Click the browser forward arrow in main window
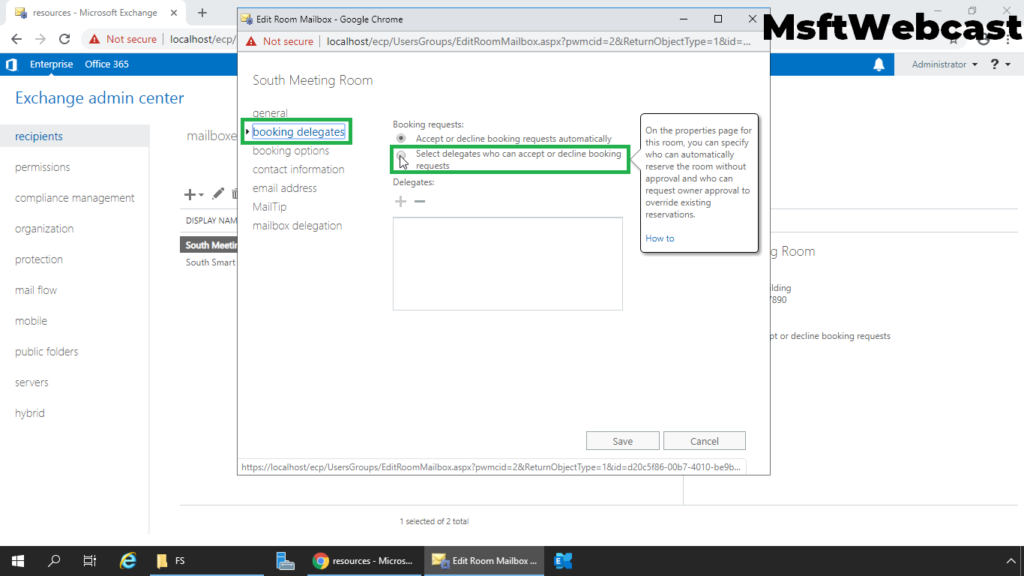Image resolution: width=1024 pixels, height=576 pixels. (40, 39)
